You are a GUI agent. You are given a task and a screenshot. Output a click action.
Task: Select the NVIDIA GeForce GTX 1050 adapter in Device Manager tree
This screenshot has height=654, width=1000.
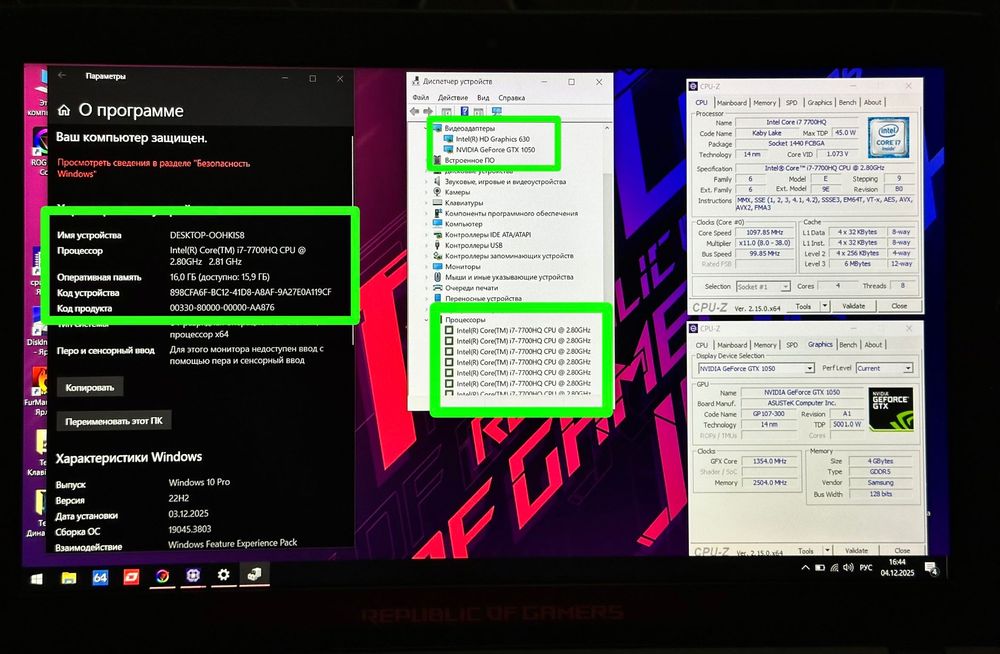click(496, 149)
